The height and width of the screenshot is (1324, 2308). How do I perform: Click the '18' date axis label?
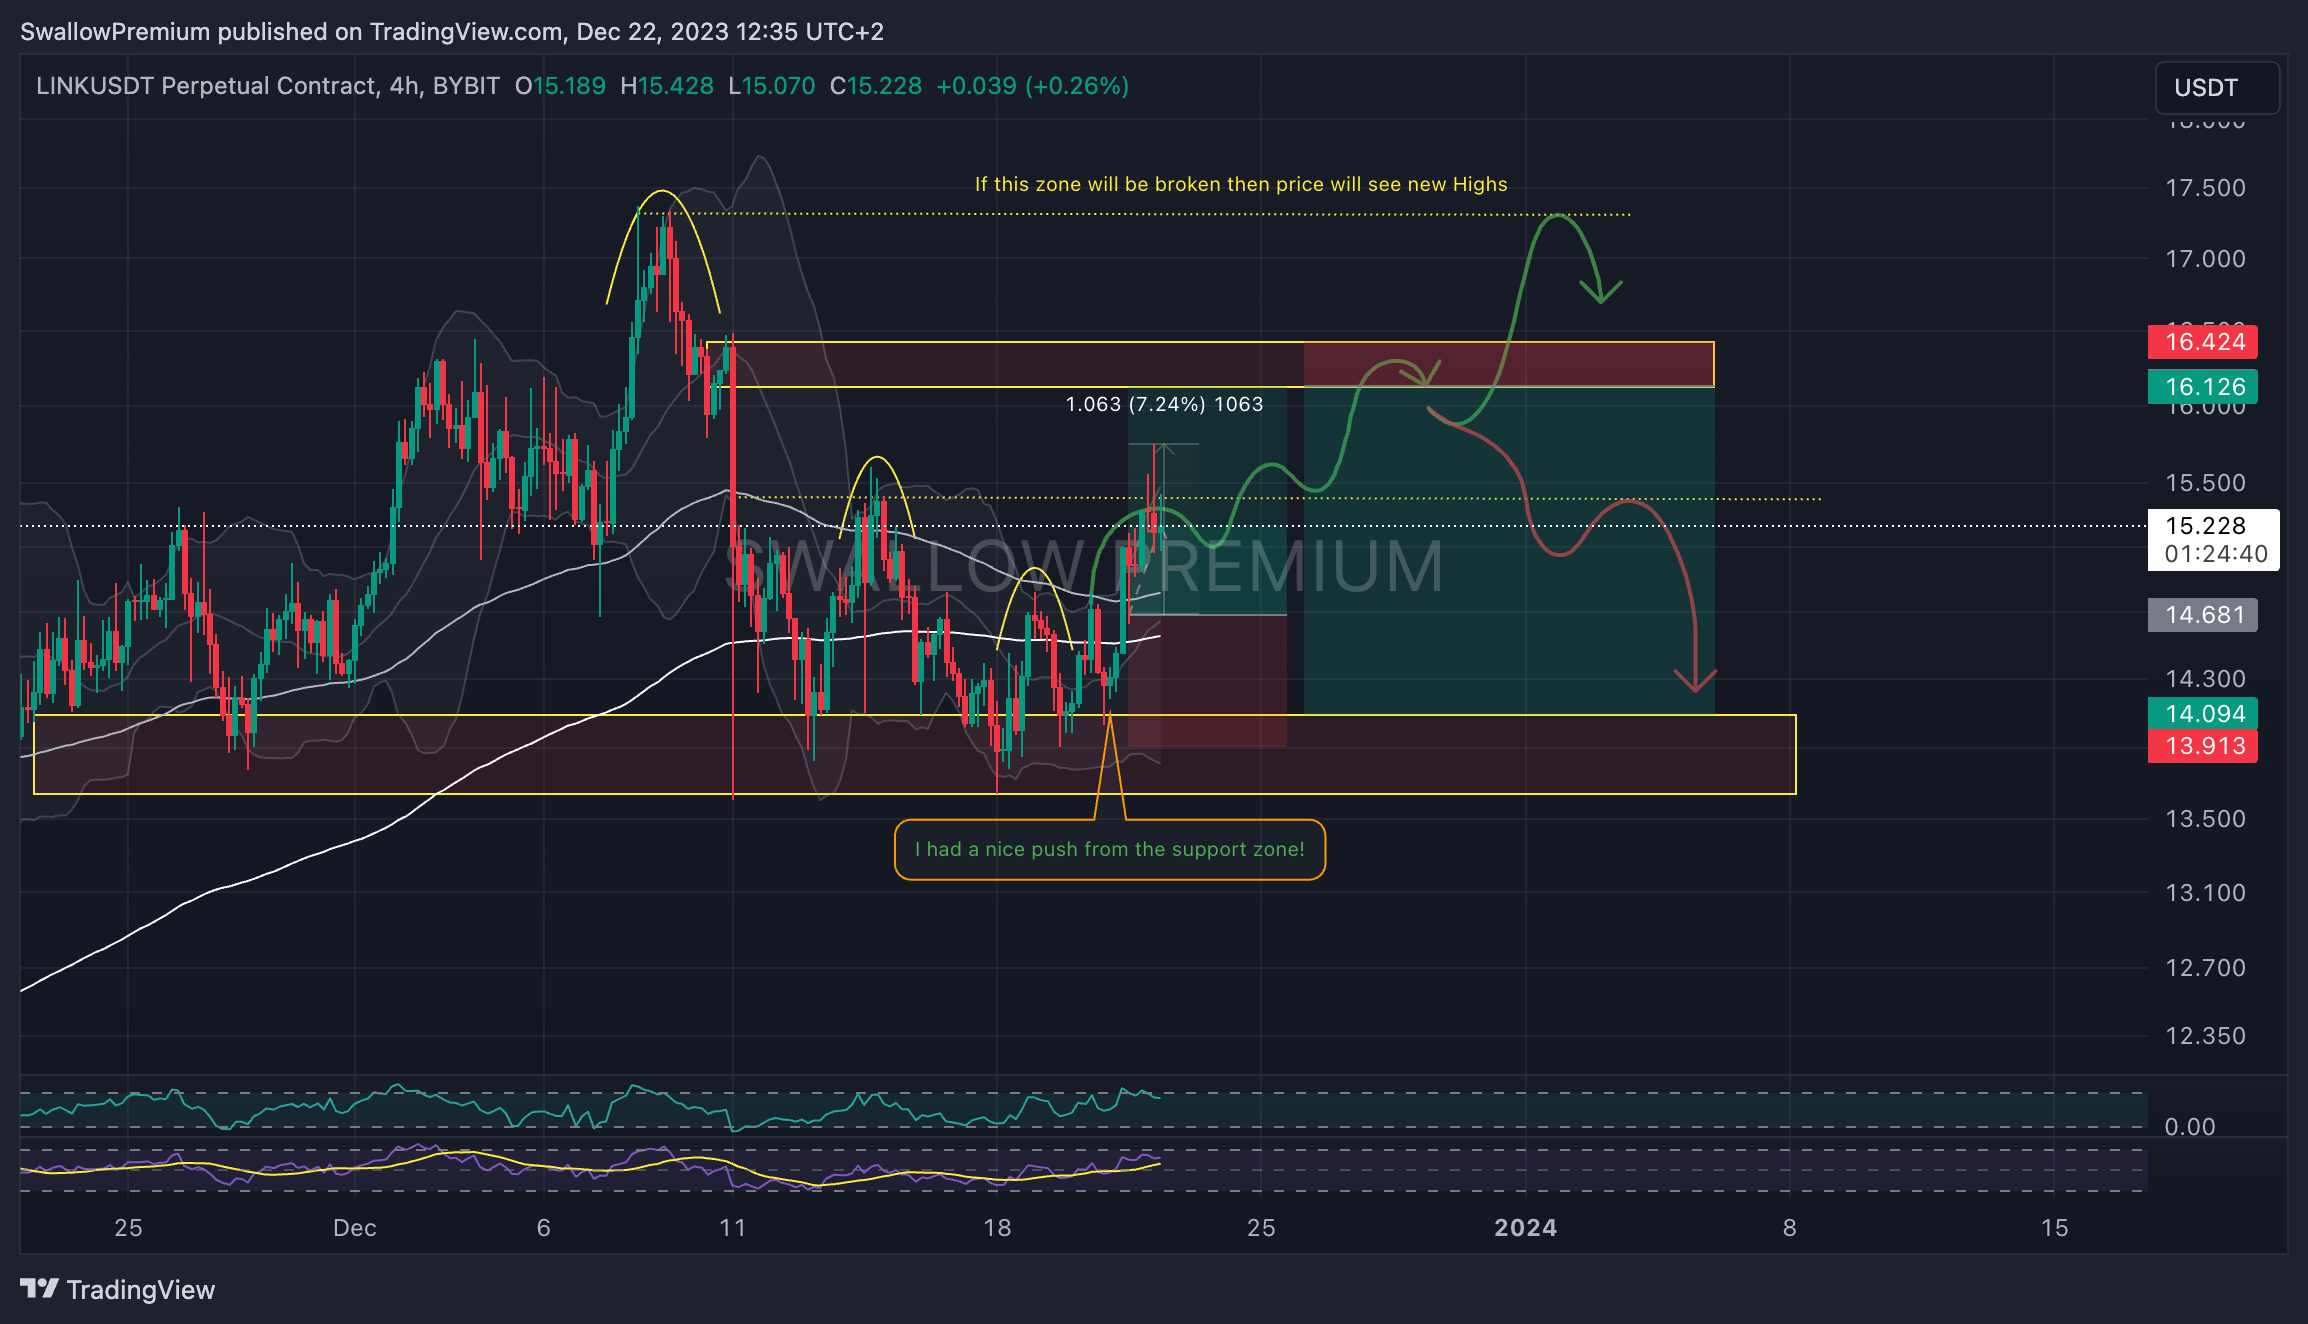[x=997, y=1228]
